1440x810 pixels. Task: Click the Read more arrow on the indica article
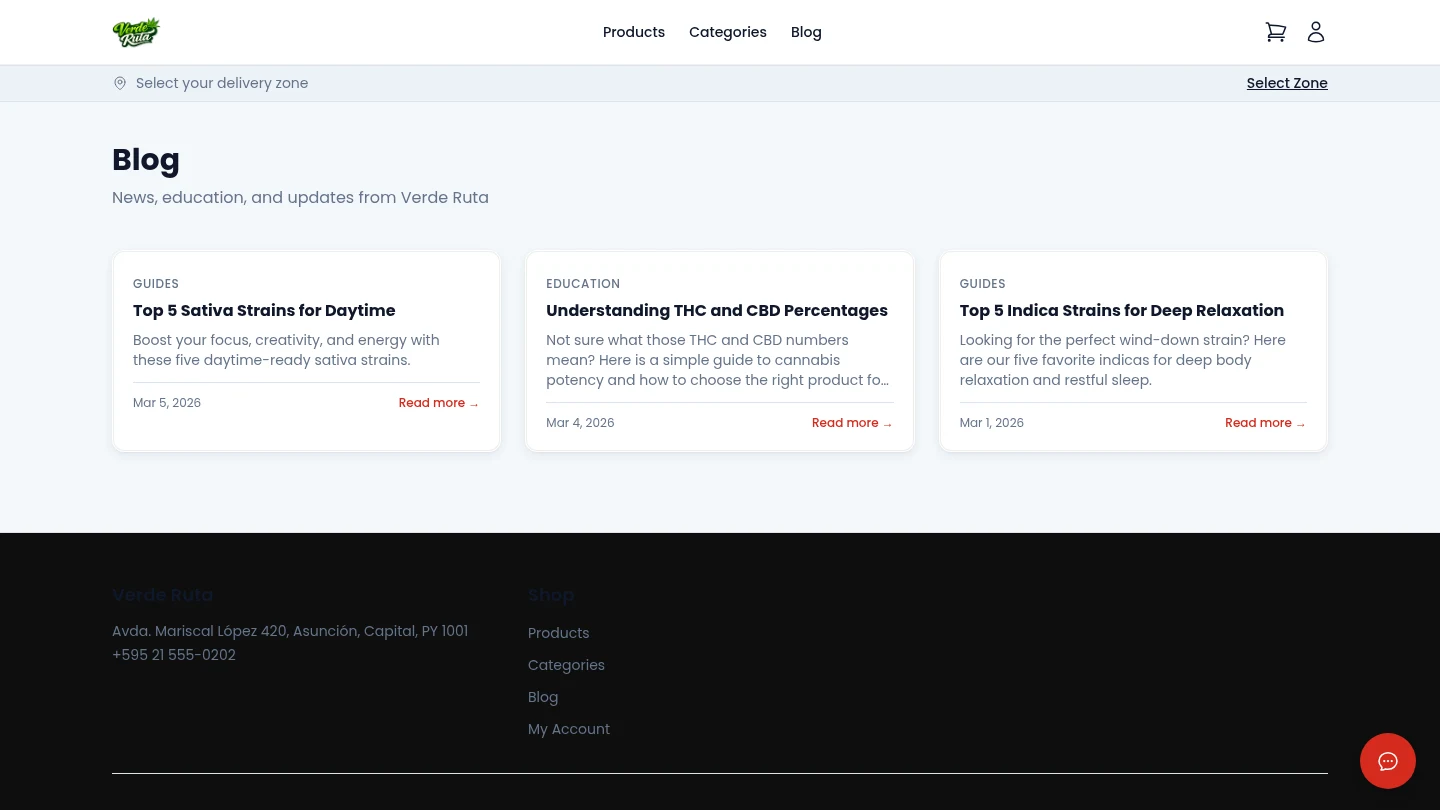pos(1265,423)
